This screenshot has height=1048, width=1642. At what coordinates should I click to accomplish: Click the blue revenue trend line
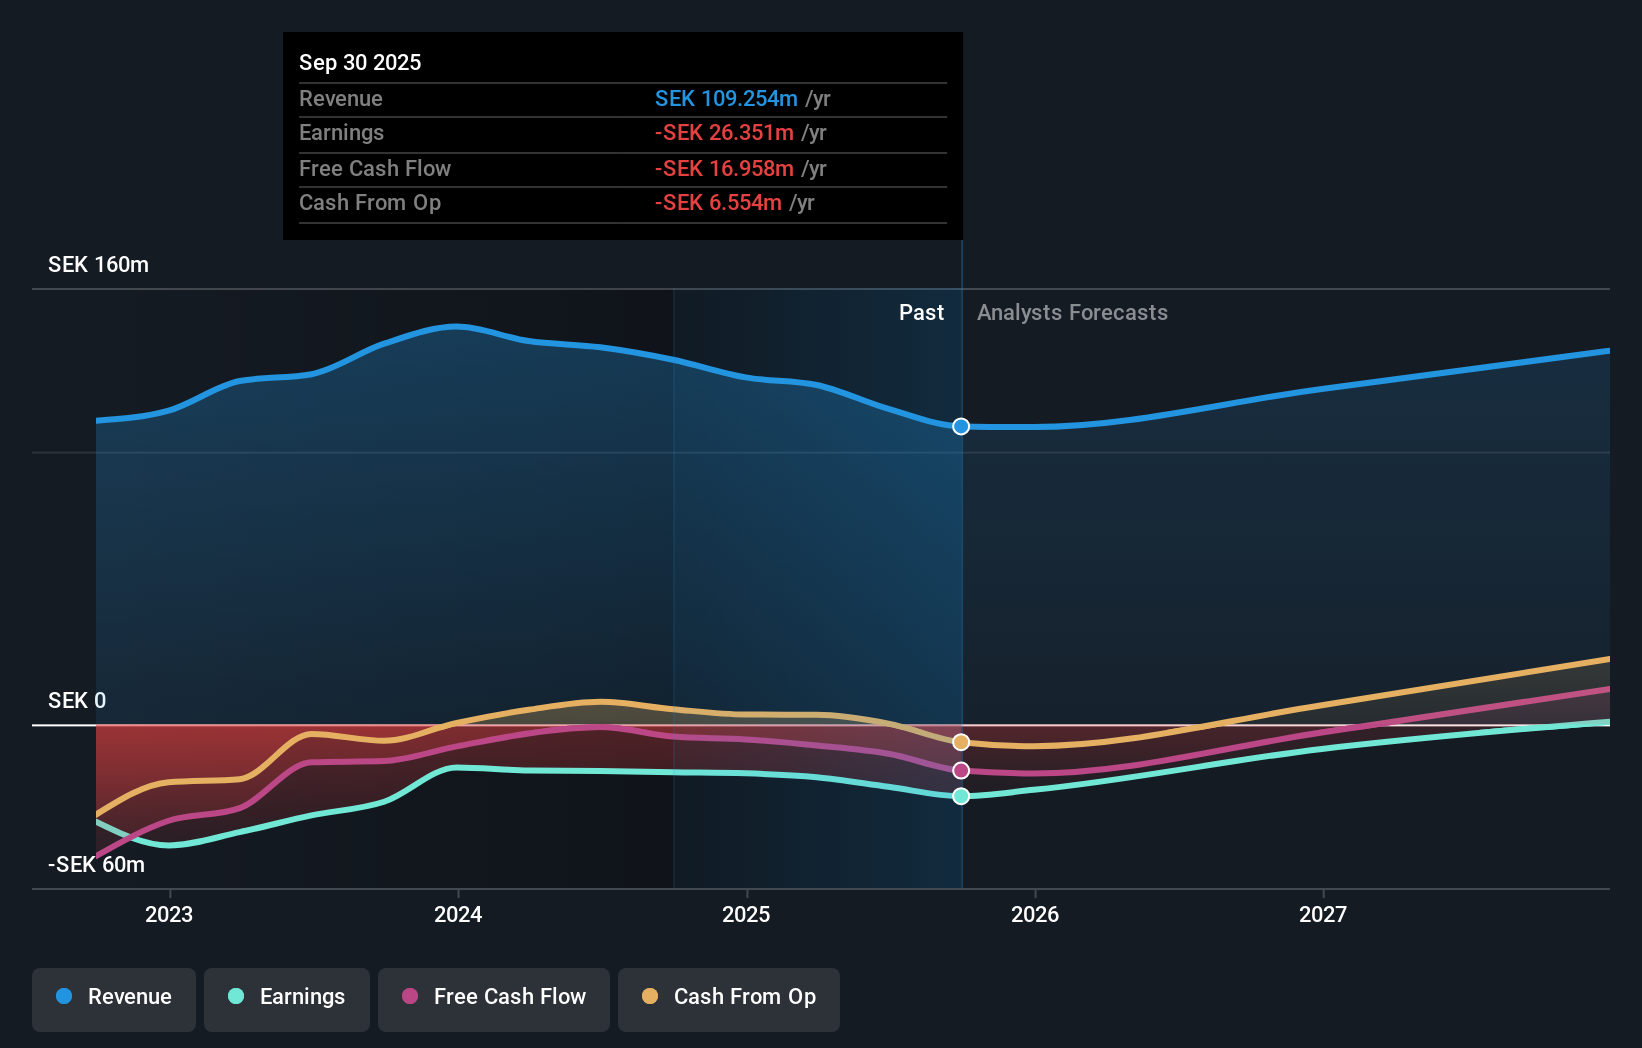(456, 326)
